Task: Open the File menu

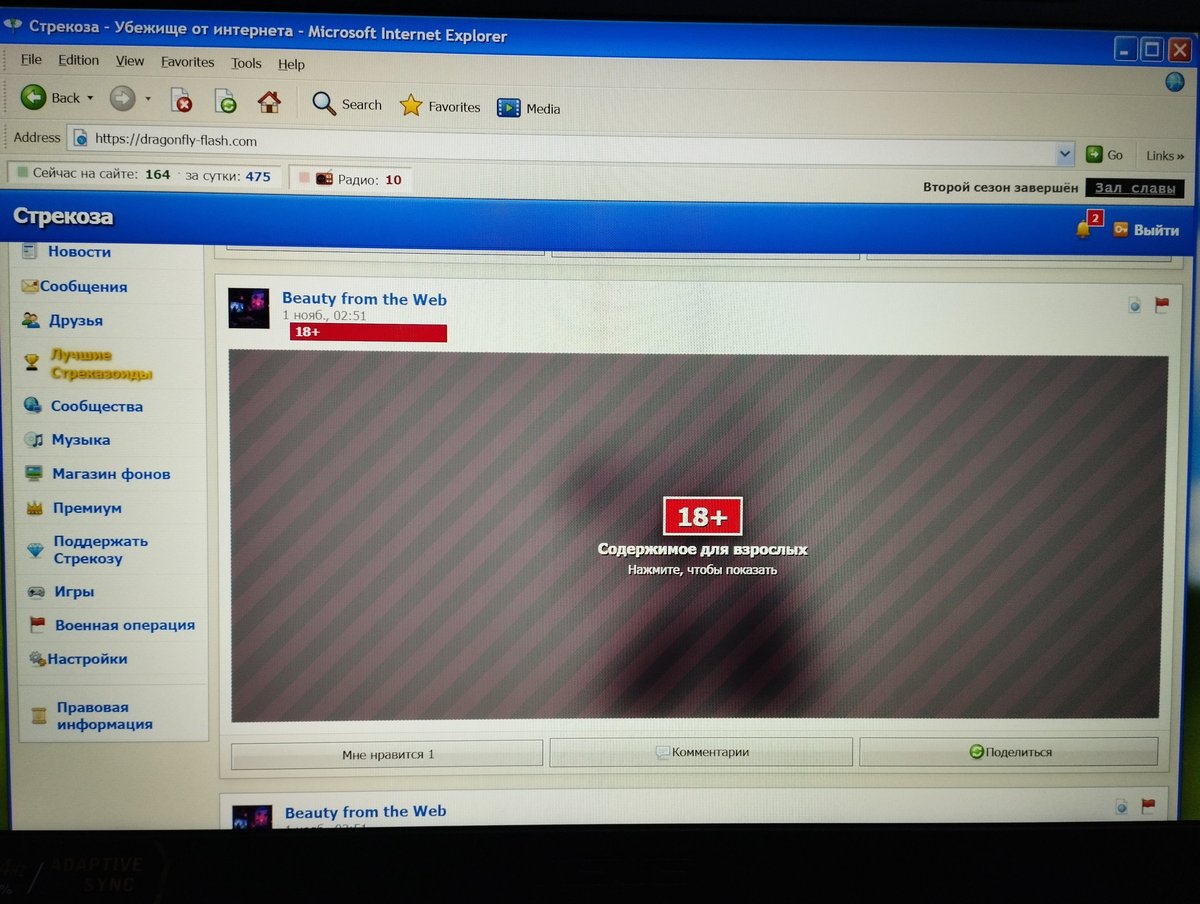Action: pos(30,59)
